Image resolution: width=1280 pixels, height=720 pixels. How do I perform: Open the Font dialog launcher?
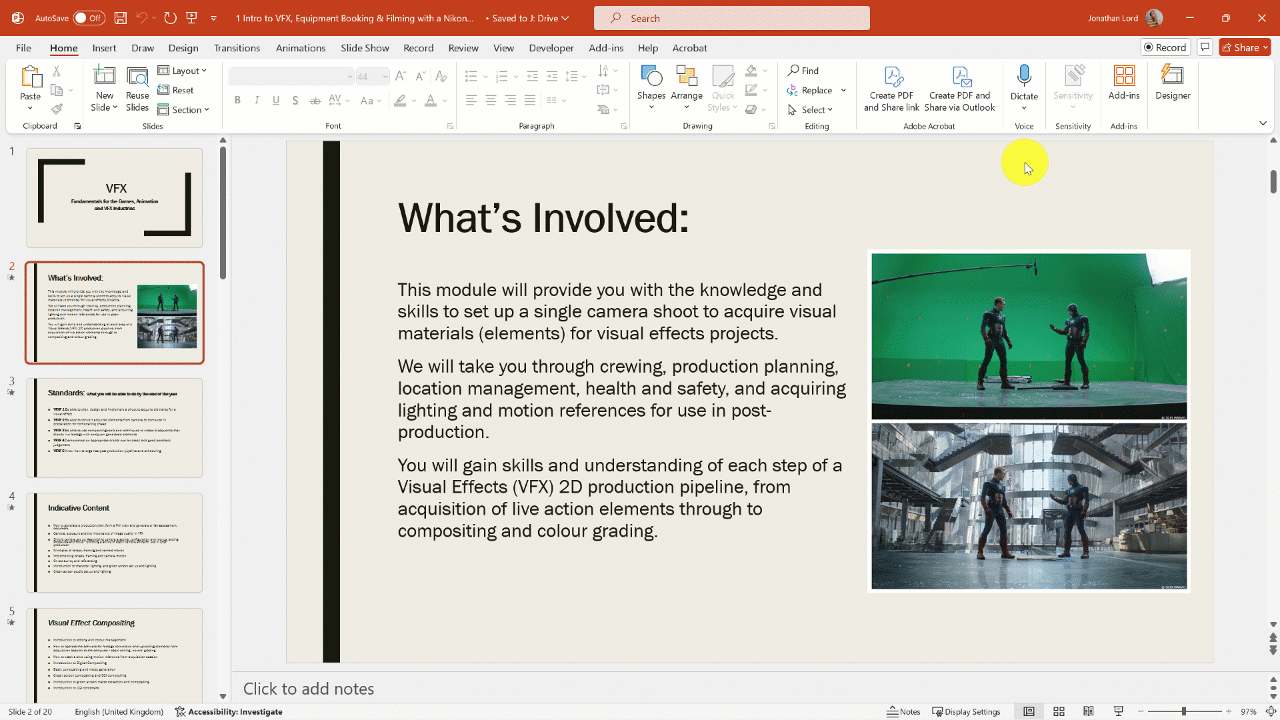[x=450, y=126]
